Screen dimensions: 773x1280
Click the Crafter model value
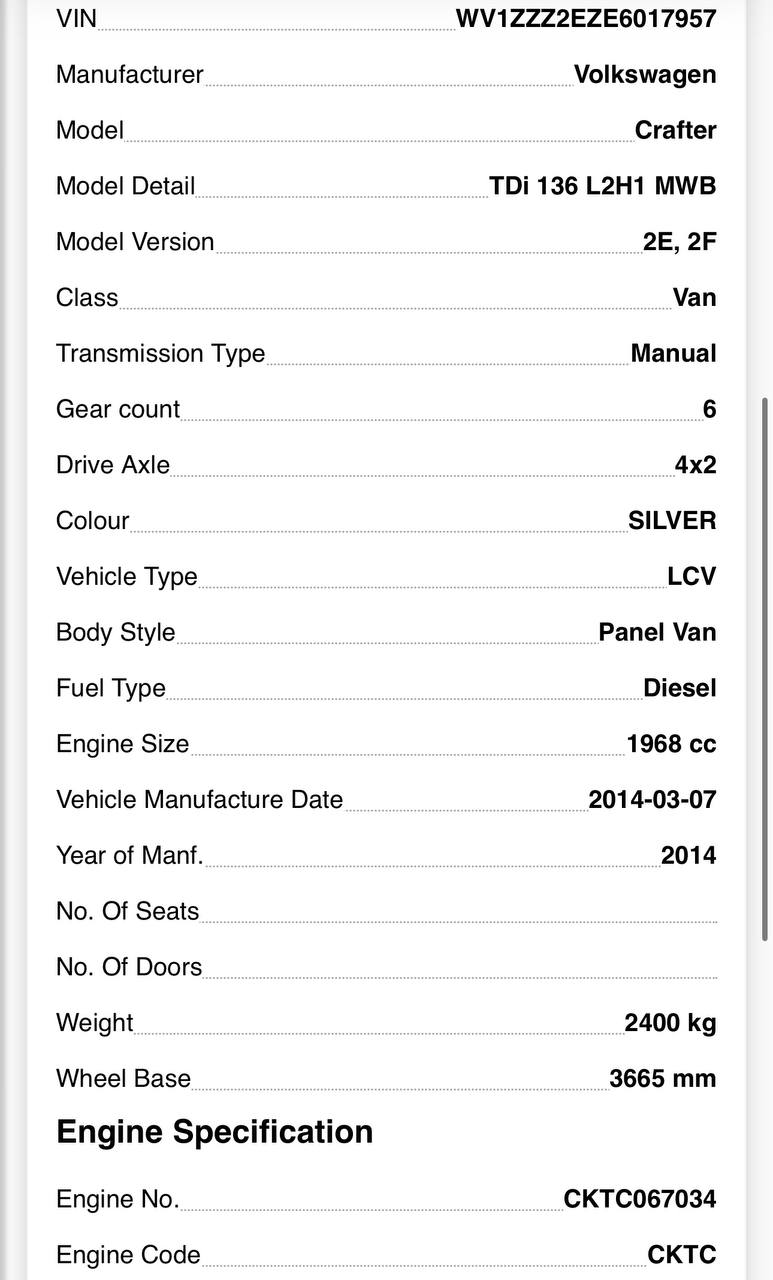pyautogui.click(x=675, y=130)
